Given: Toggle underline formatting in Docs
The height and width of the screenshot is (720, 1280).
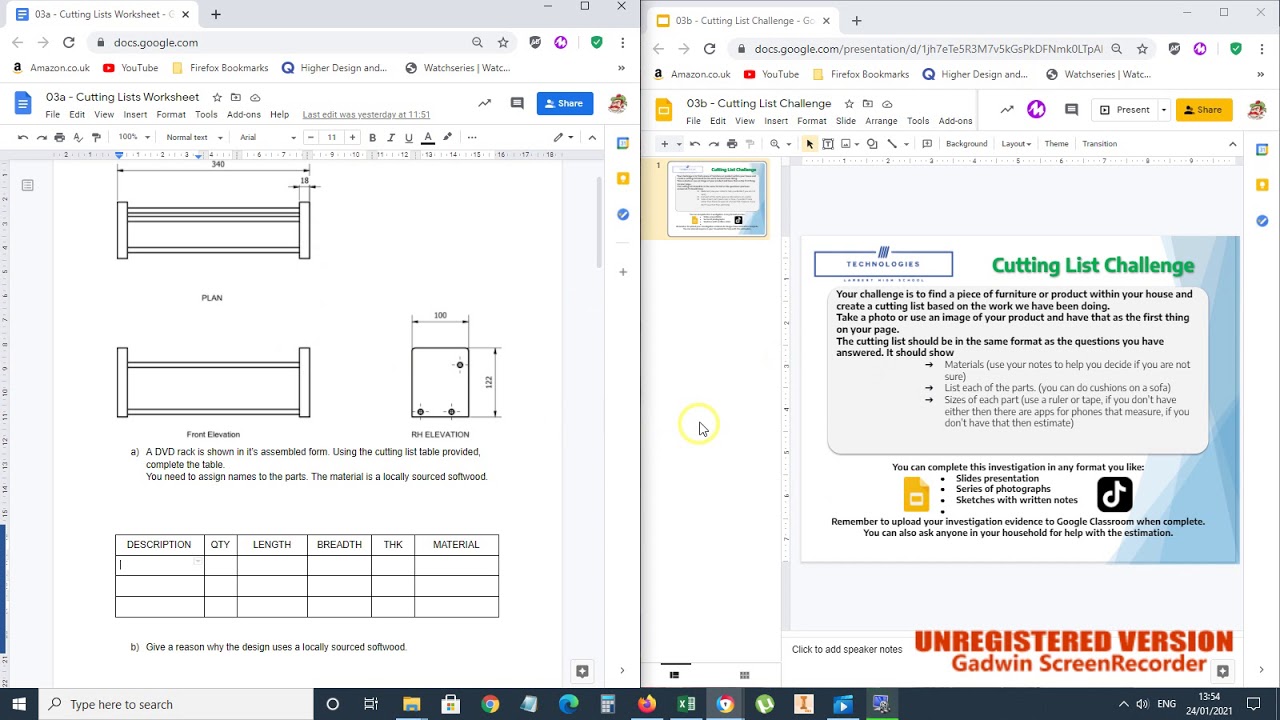Looking at the screenshot, I should tap(409, 137).
